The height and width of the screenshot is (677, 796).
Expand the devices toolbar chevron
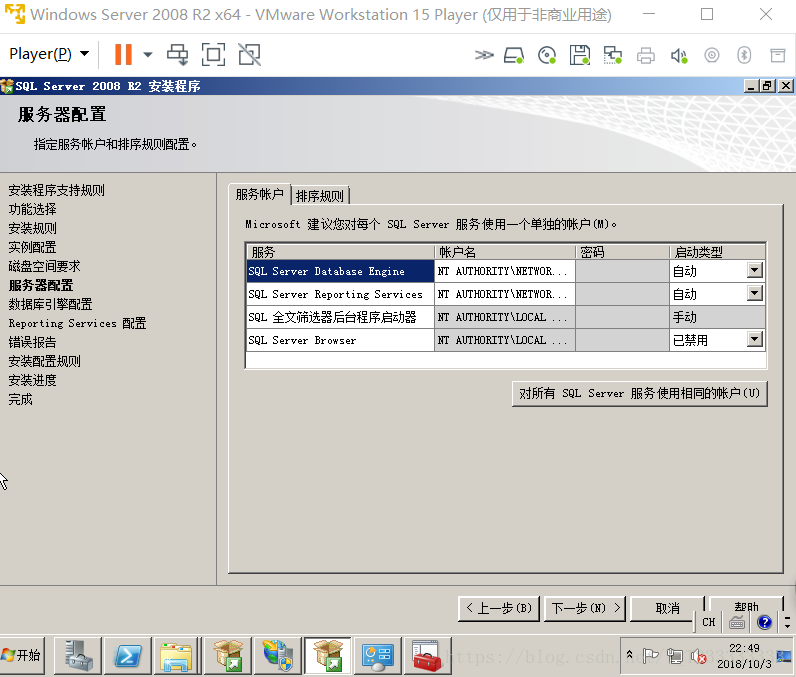click(484, 55)
